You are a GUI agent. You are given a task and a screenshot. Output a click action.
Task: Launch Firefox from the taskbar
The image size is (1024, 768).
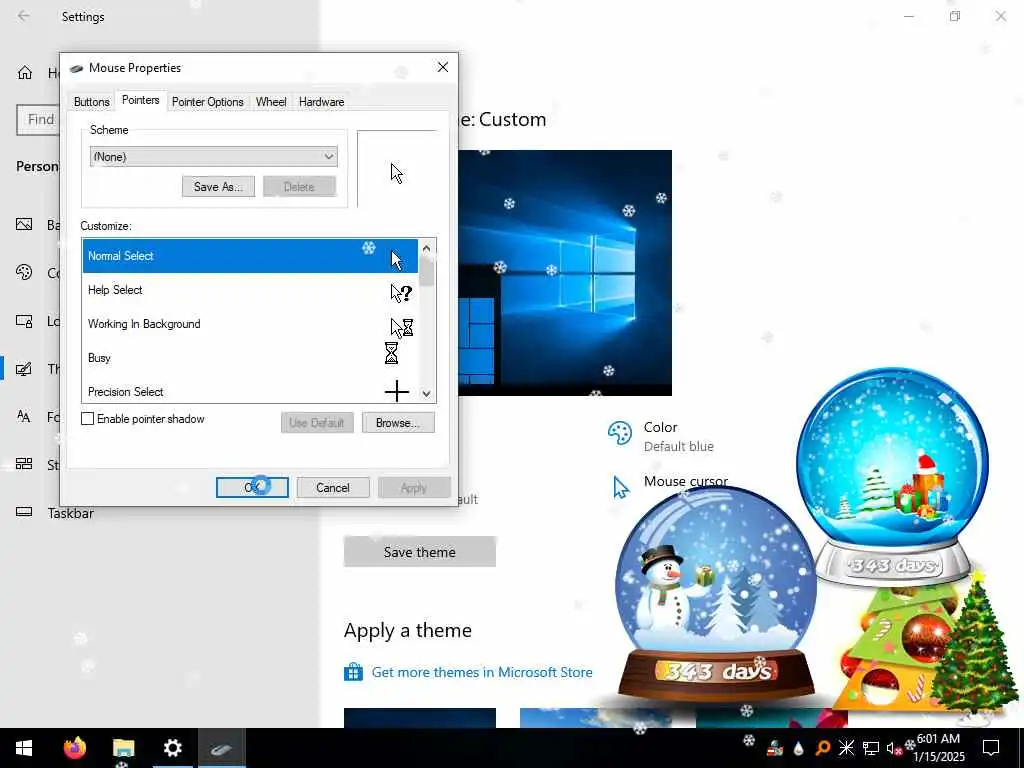coord(75,748)
